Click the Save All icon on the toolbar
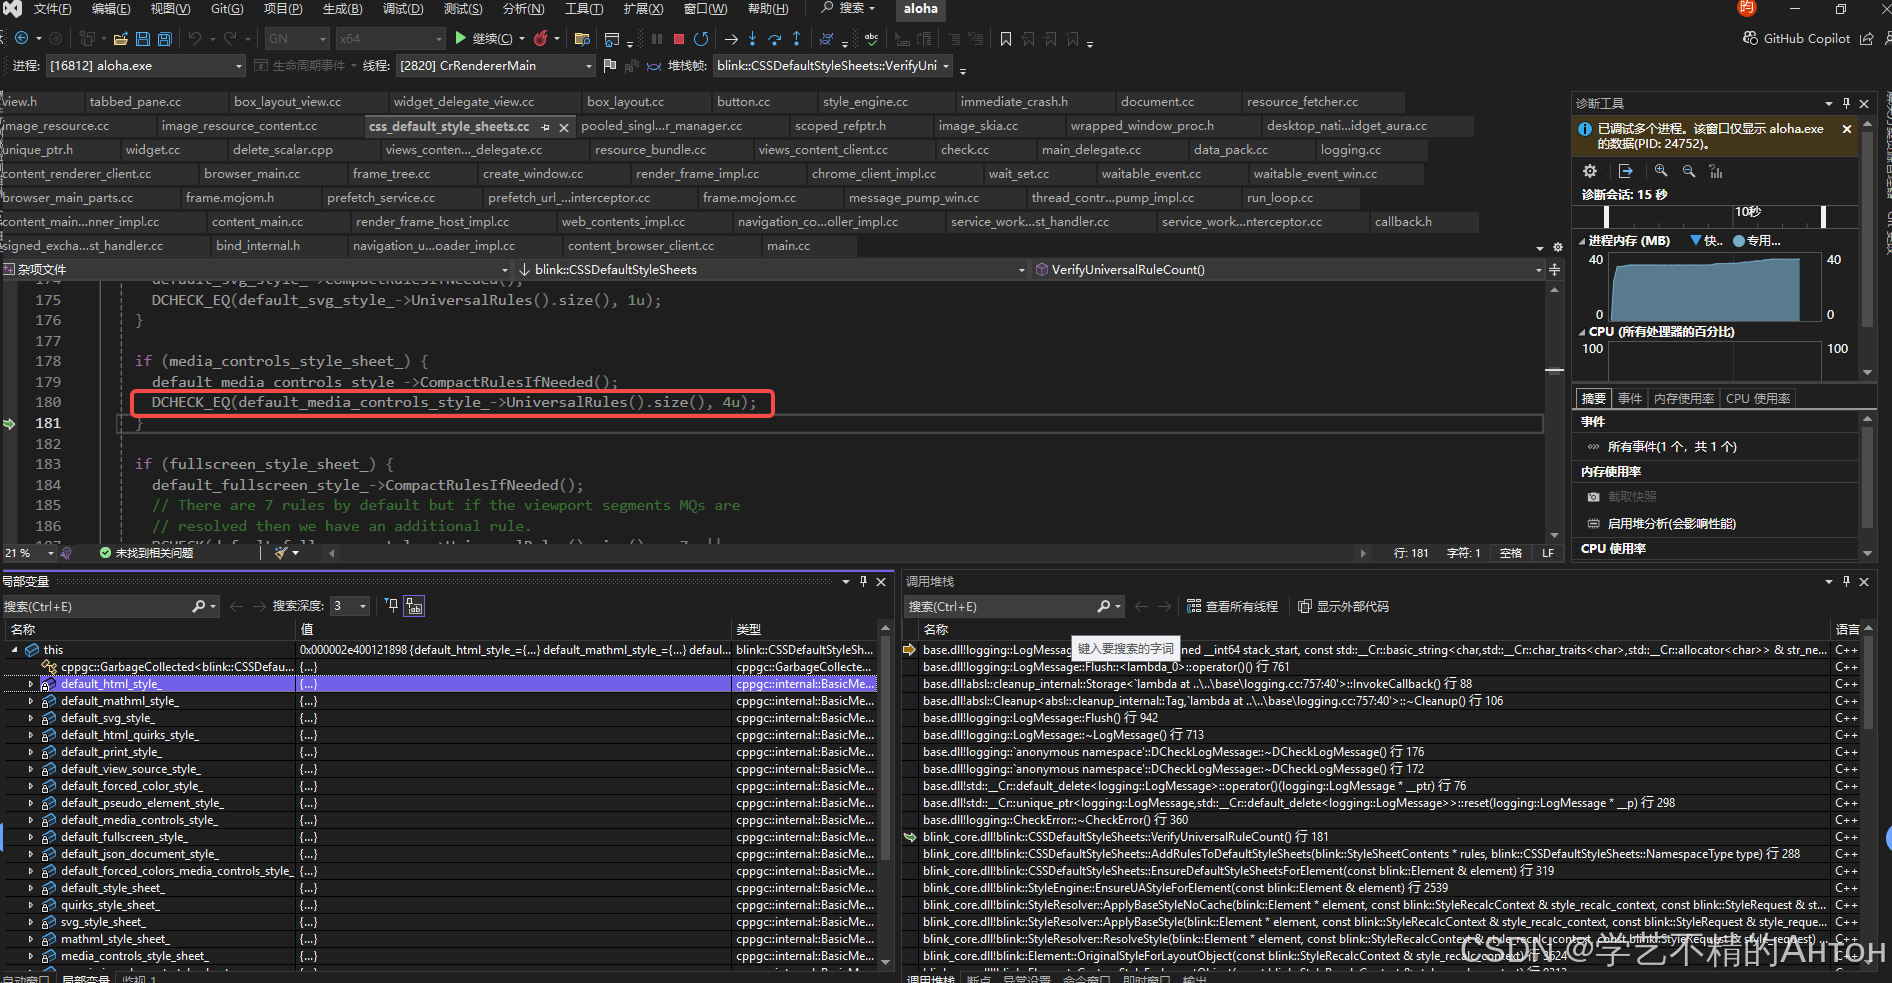Screen dimensions: 1892x983 pos(163,38)
